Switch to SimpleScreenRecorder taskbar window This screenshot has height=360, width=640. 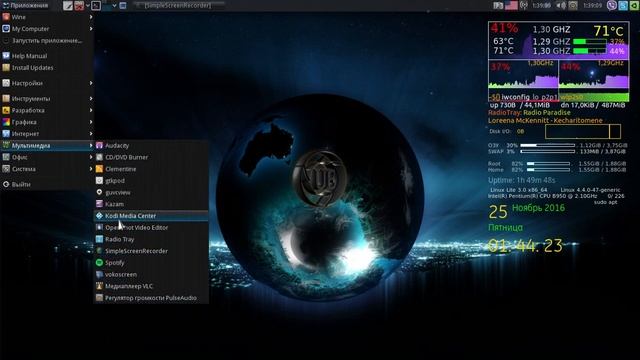(178, 5)
